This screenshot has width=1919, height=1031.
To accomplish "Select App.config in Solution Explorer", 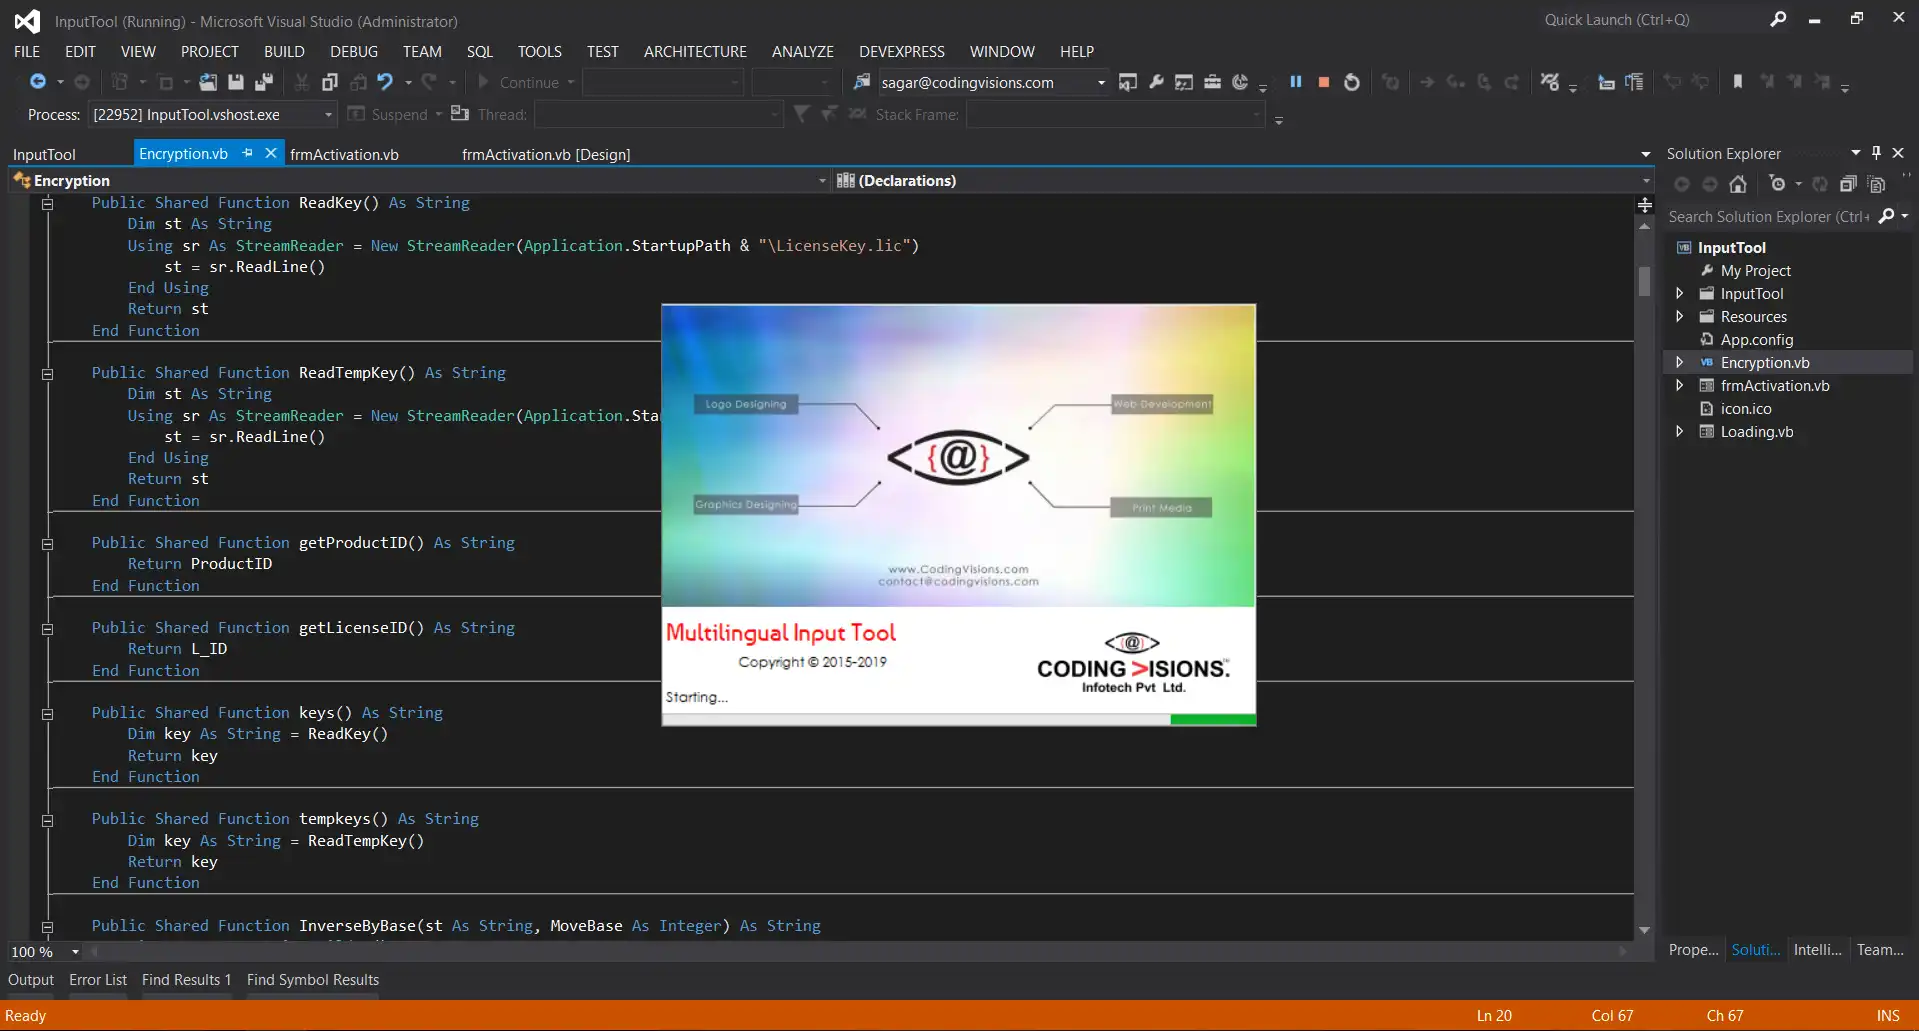I will [x=1756, y=339].
